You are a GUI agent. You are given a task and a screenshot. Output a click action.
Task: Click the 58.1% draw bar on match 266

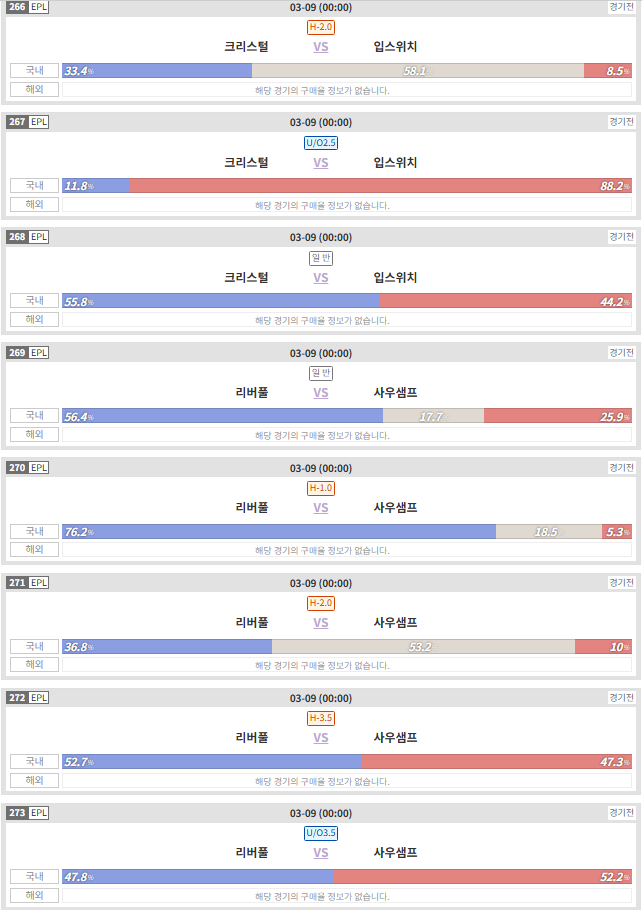click(418, 71)
